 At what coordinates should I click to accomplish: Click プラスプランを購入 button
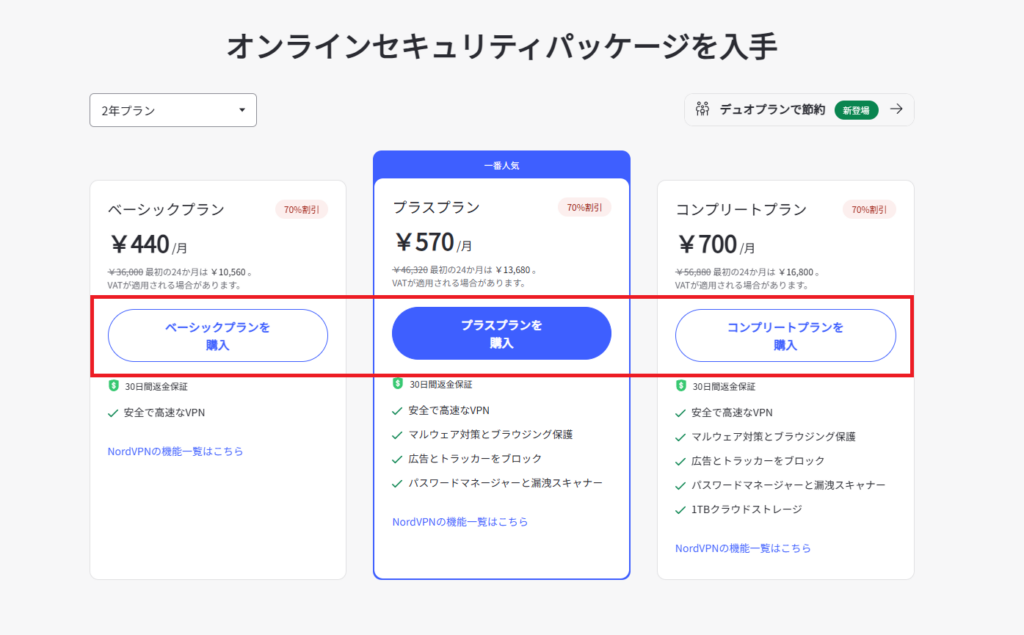pyautogui.click(x=502, y=333)
